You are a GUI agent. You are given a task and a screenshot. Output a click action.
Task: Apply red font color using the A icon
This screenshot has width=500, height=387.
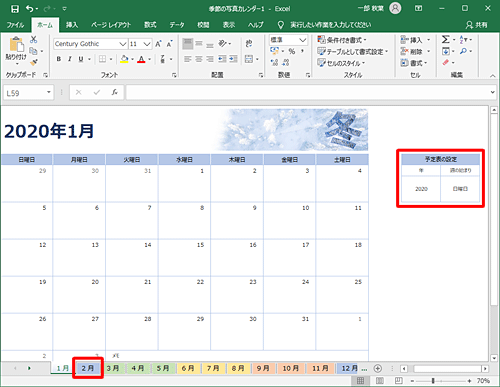[141, 59]
